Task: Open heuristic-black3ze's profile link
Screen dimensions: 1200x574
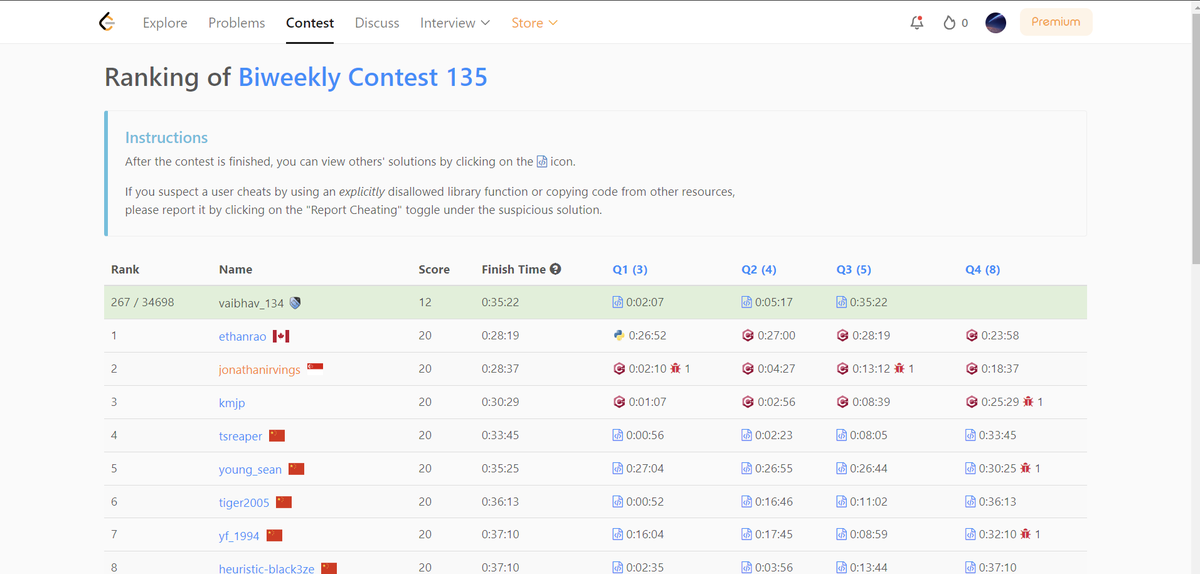Action: pyautogui.click(x=267, y=568)
